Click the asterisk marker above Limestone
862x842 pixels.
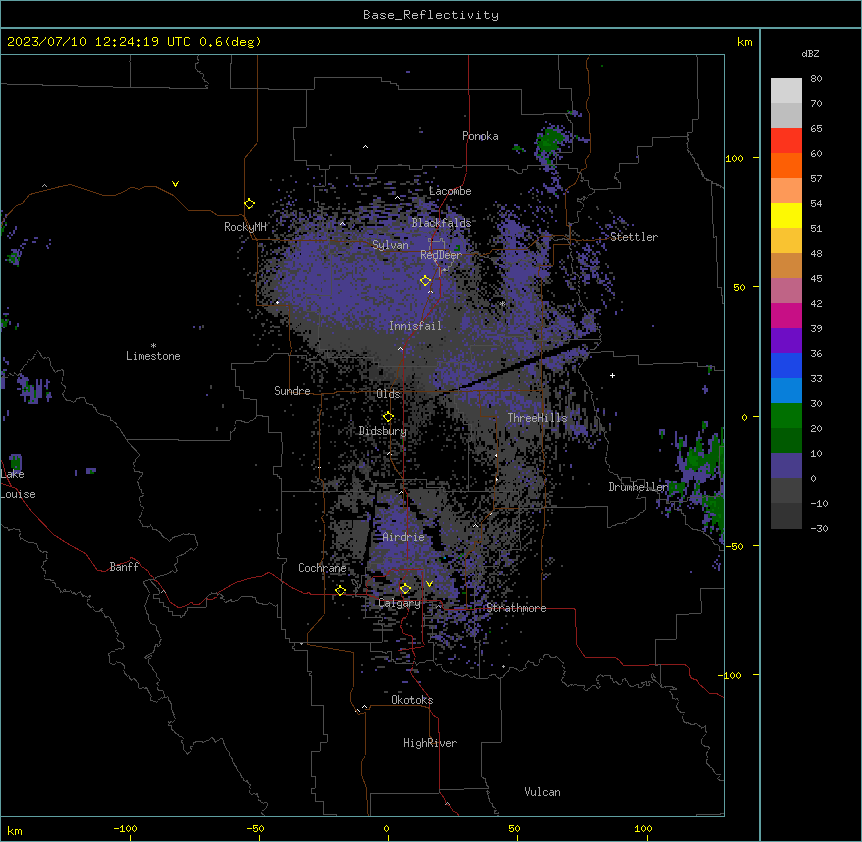coord(153,346)
